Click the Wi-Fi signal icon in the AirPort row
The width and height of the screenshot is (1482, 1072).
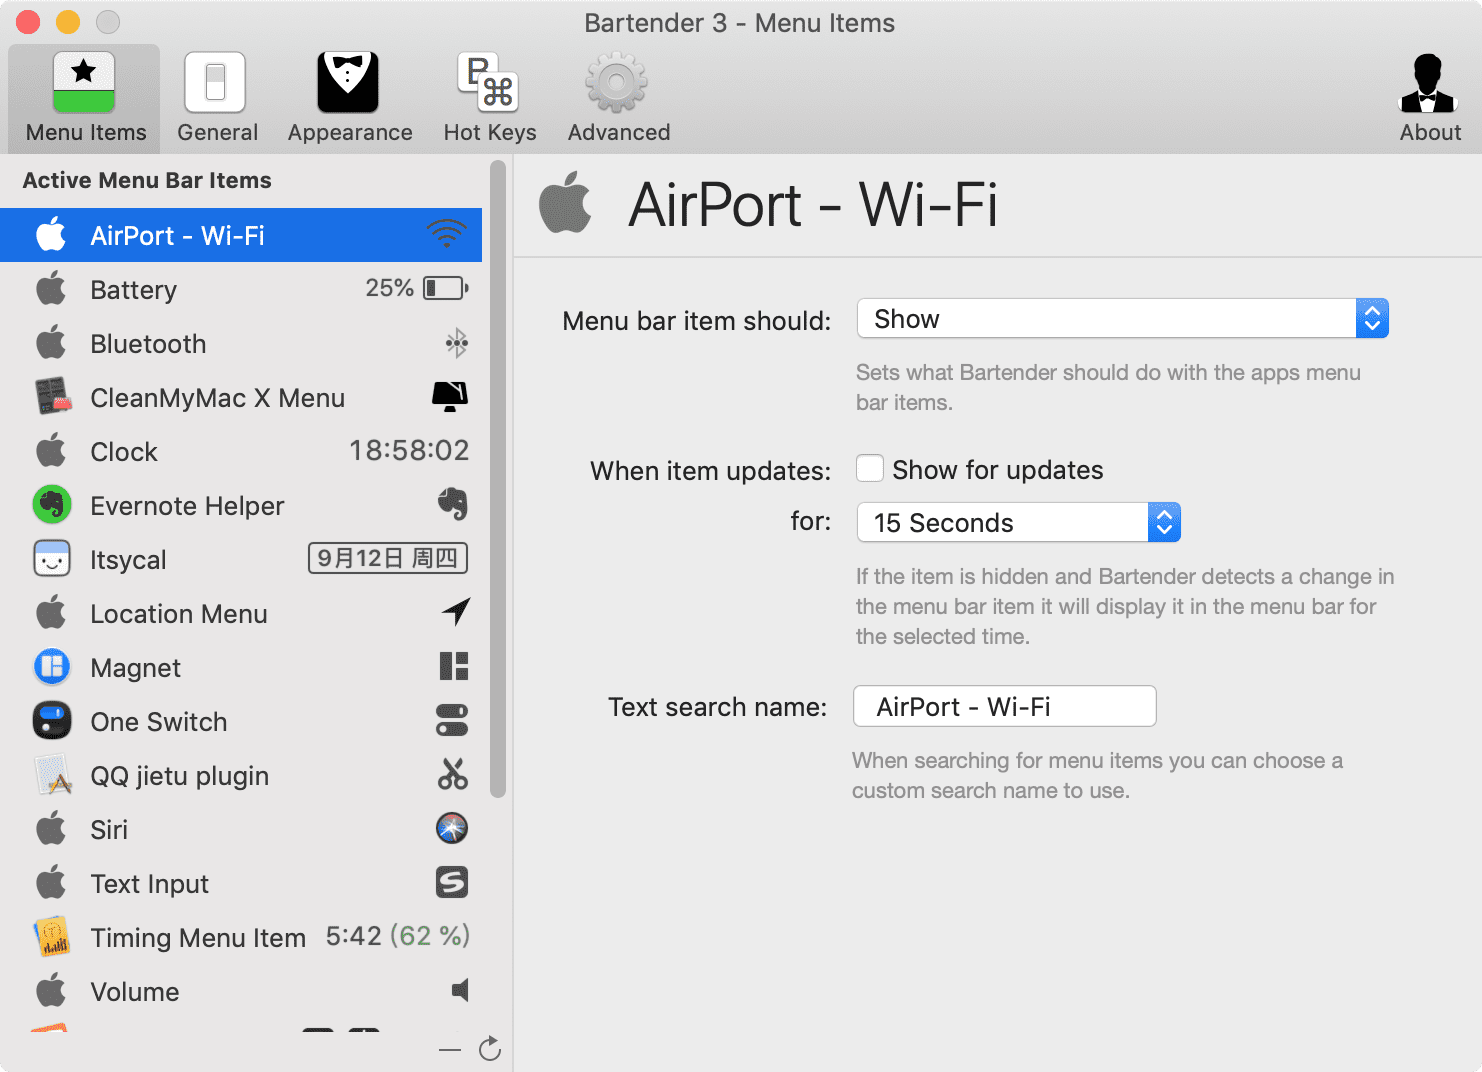click(x=447, y=234)
